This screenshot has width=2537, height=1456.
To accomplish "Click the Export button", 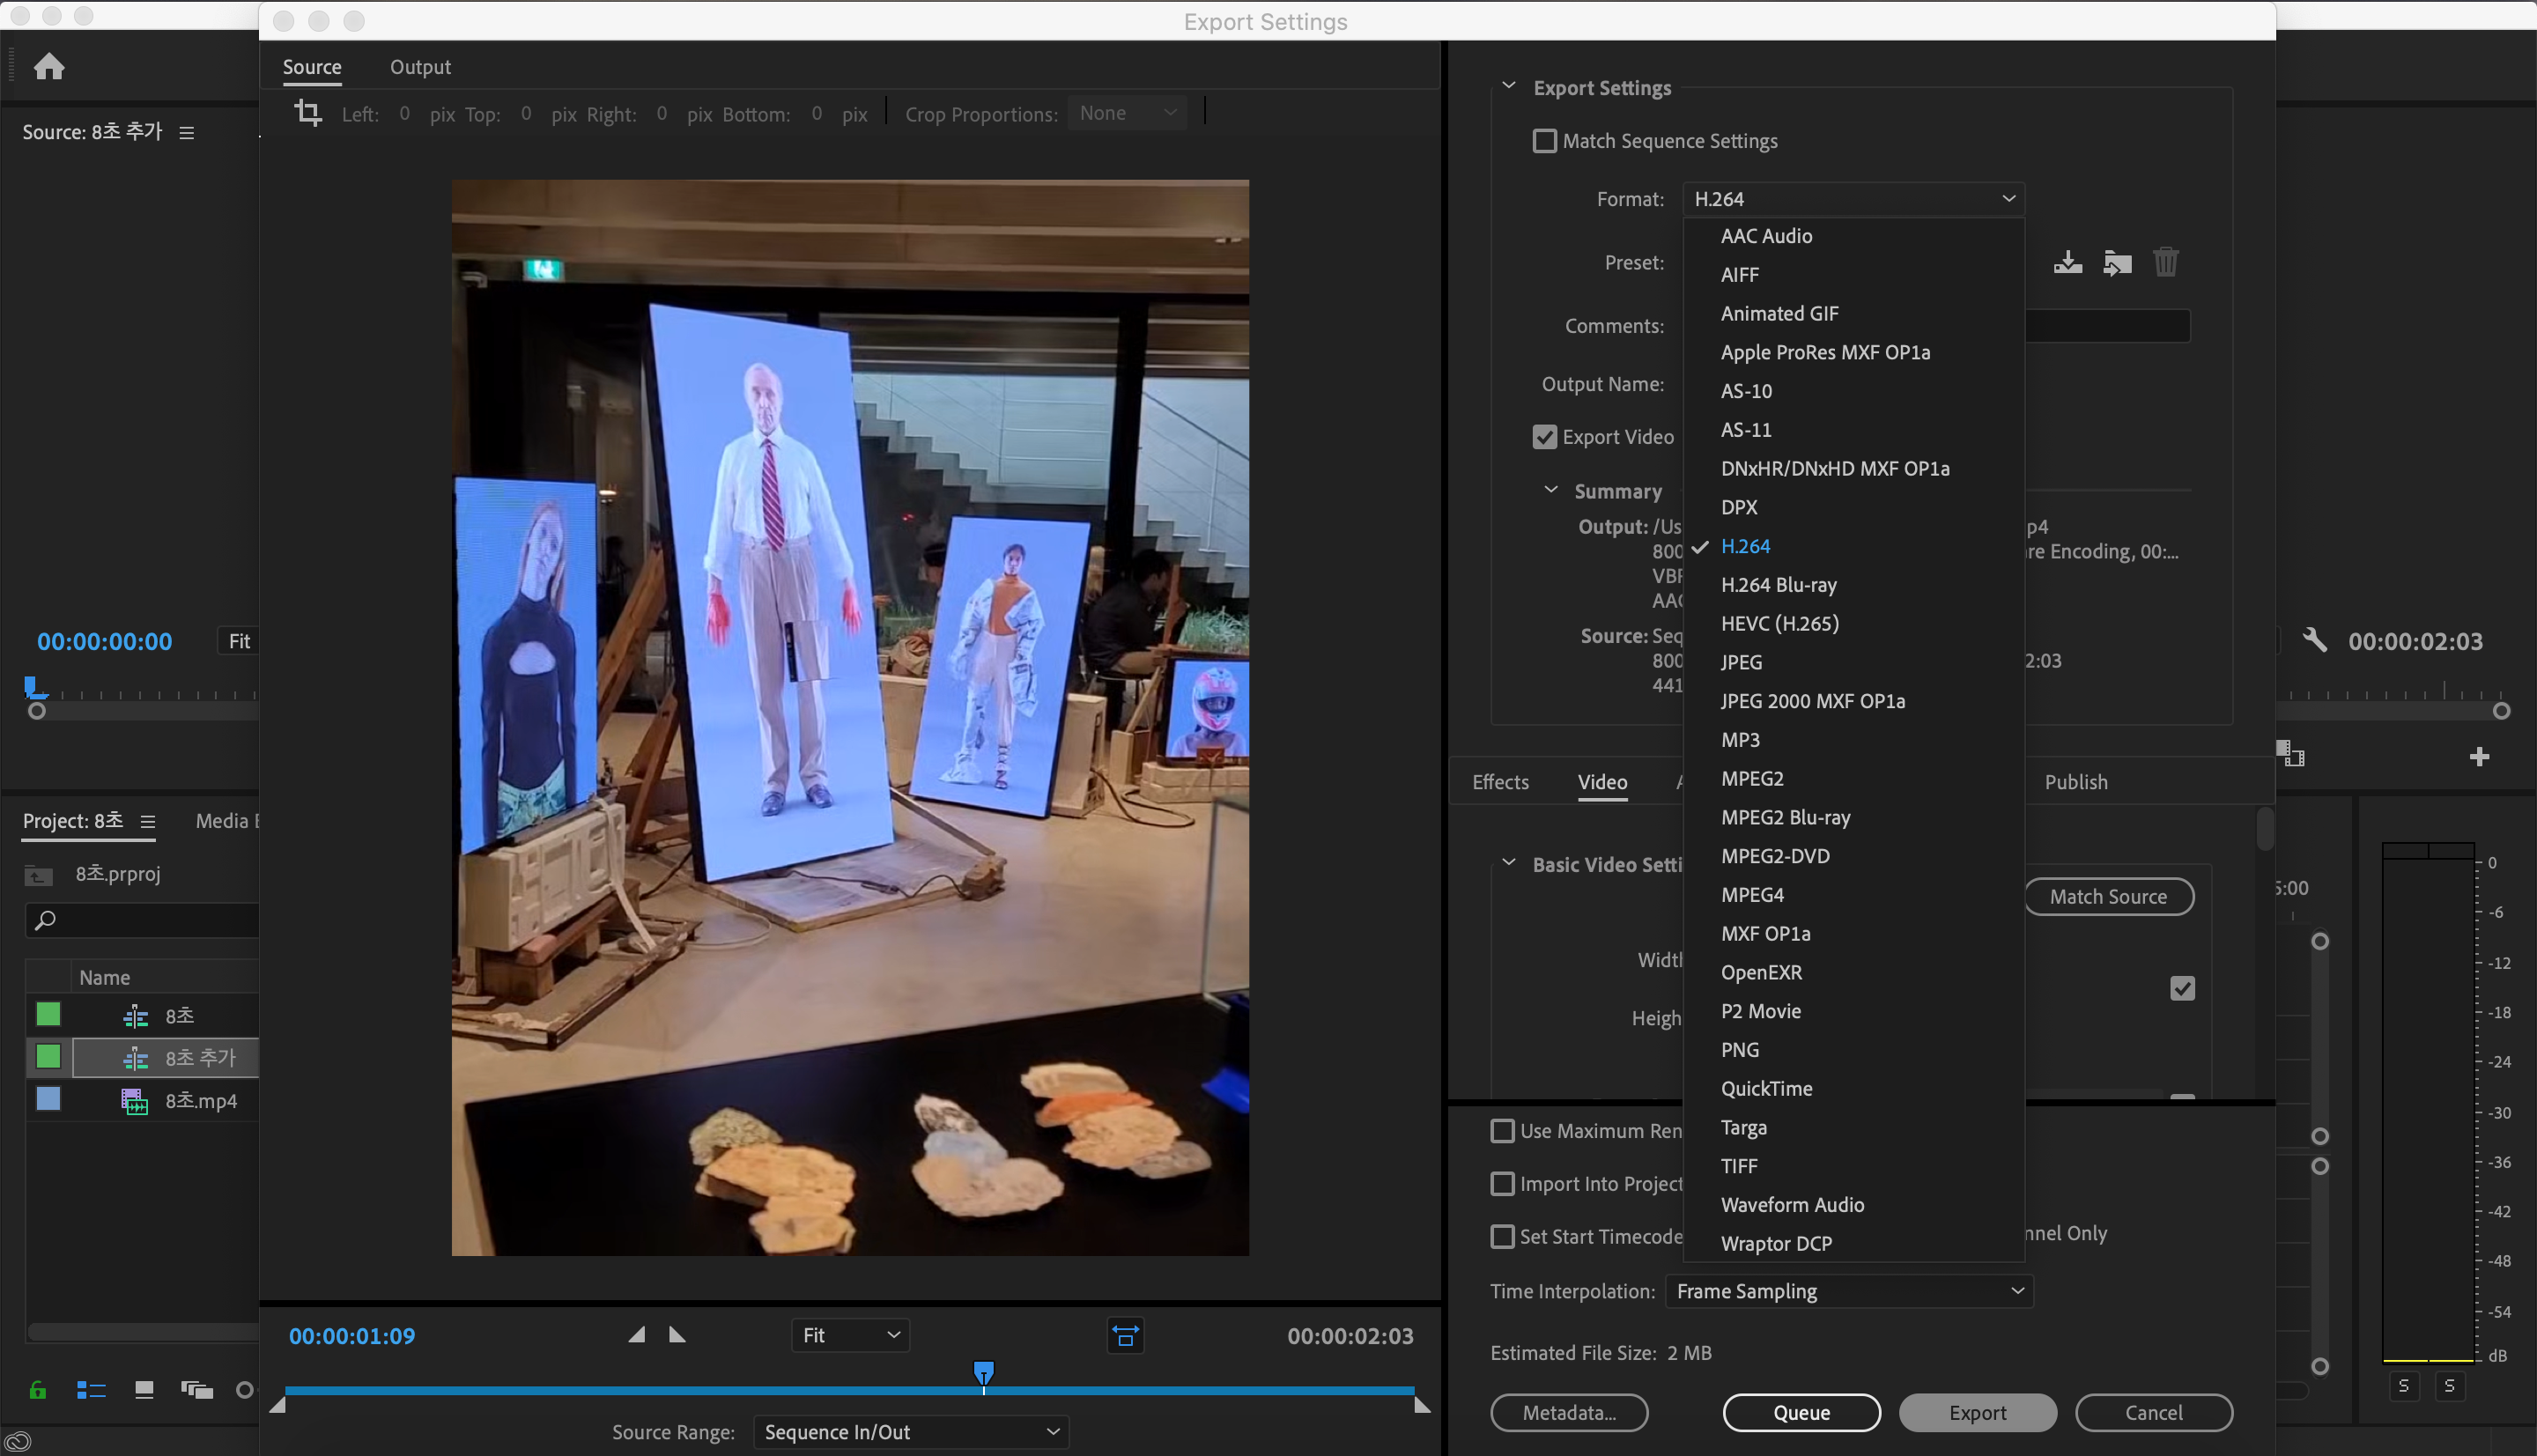I will point(1977,1412).
